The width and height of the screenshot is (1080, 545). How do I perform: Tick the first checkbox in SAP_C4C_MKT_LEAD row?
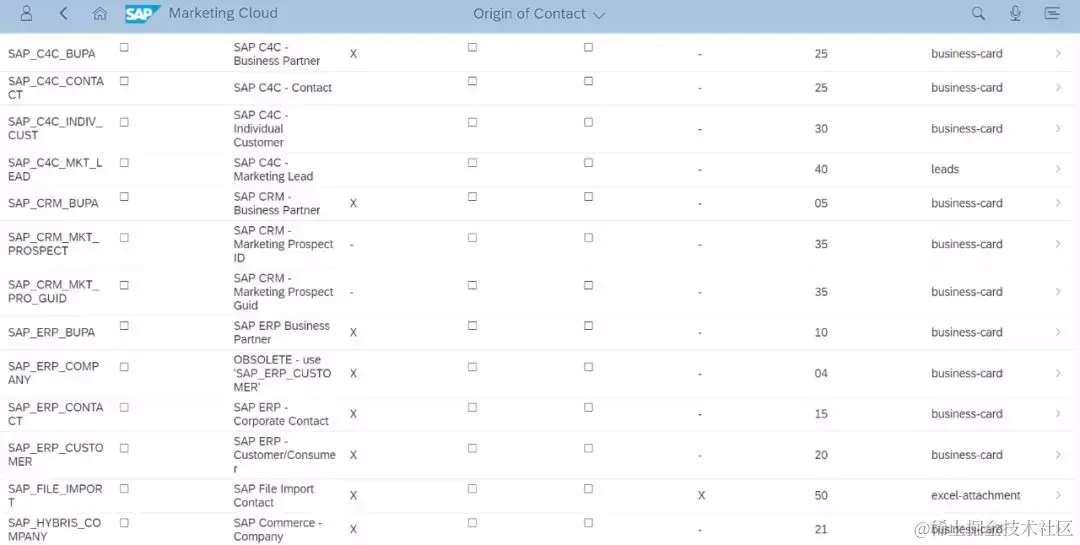(124, 163)
